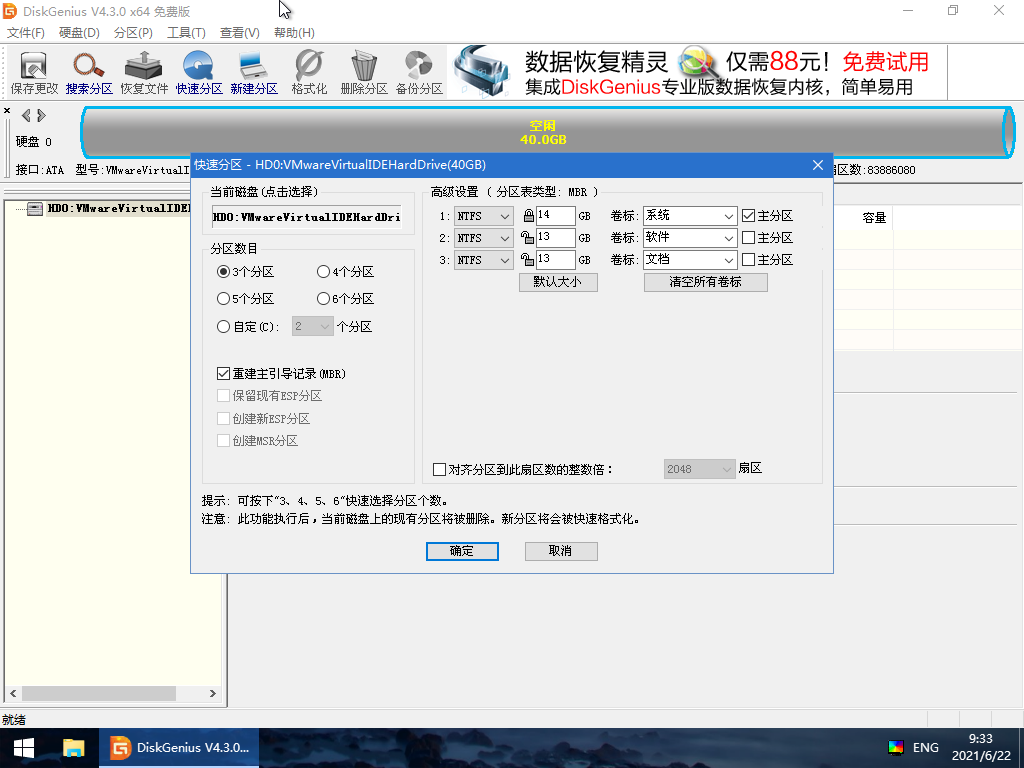
Task: Click the Save Changes (保存更改) toolbar icon
Action: 34,72
